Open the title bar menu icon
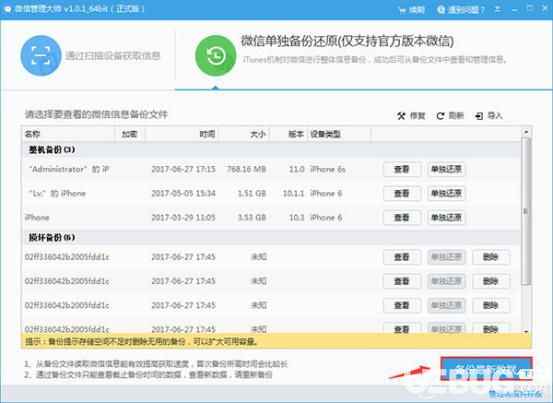This screenshot has width=553, height=403. [497, 9]
